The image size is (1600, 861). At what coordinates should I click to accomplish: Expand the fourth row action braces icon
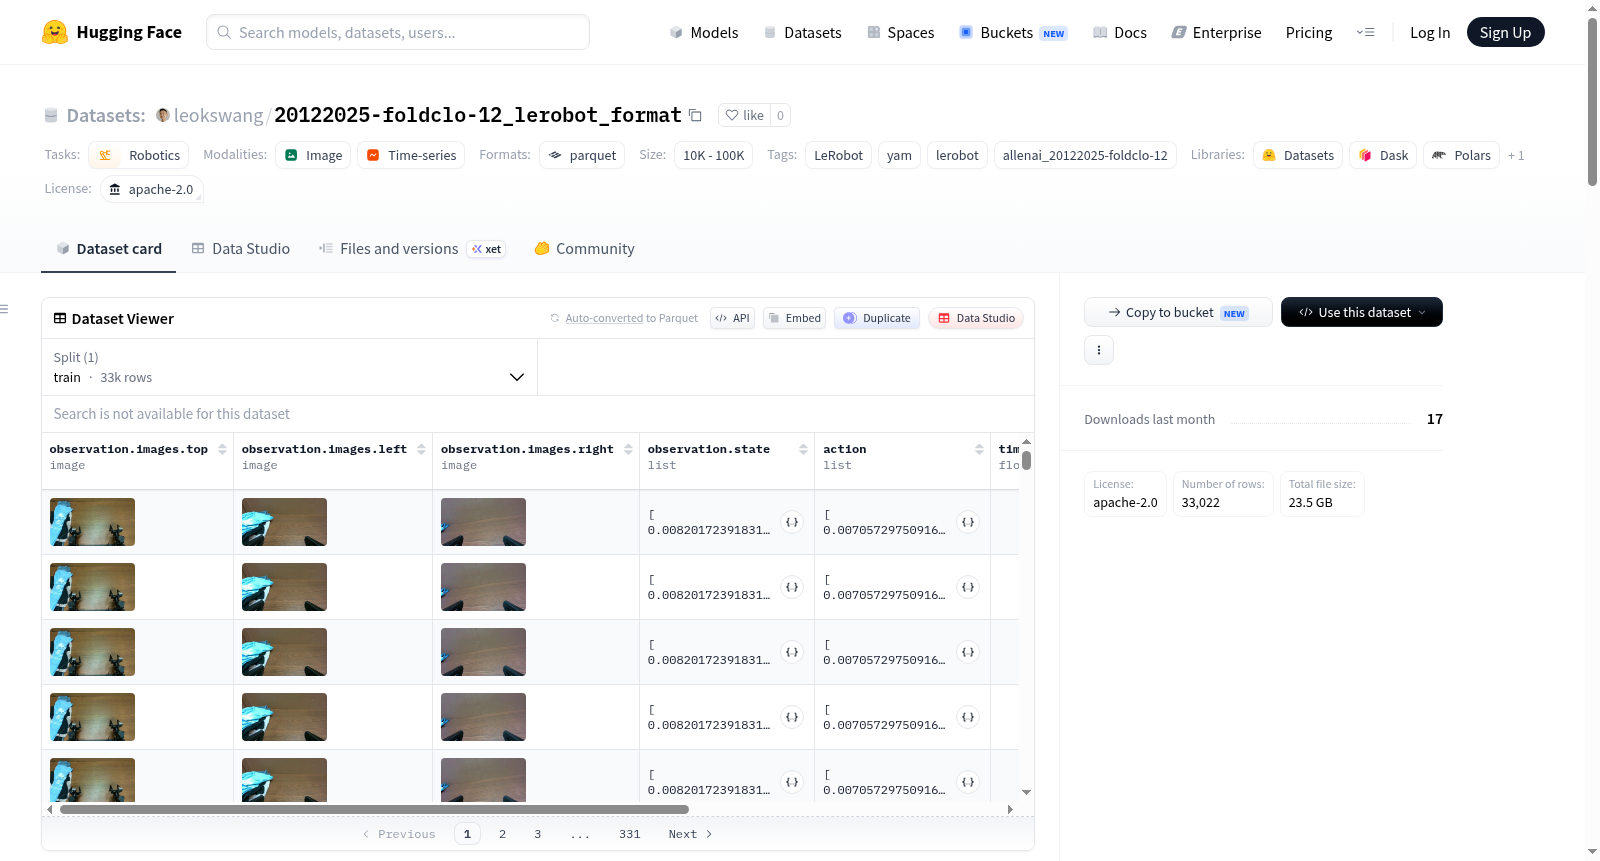click(x=968, y=717)
